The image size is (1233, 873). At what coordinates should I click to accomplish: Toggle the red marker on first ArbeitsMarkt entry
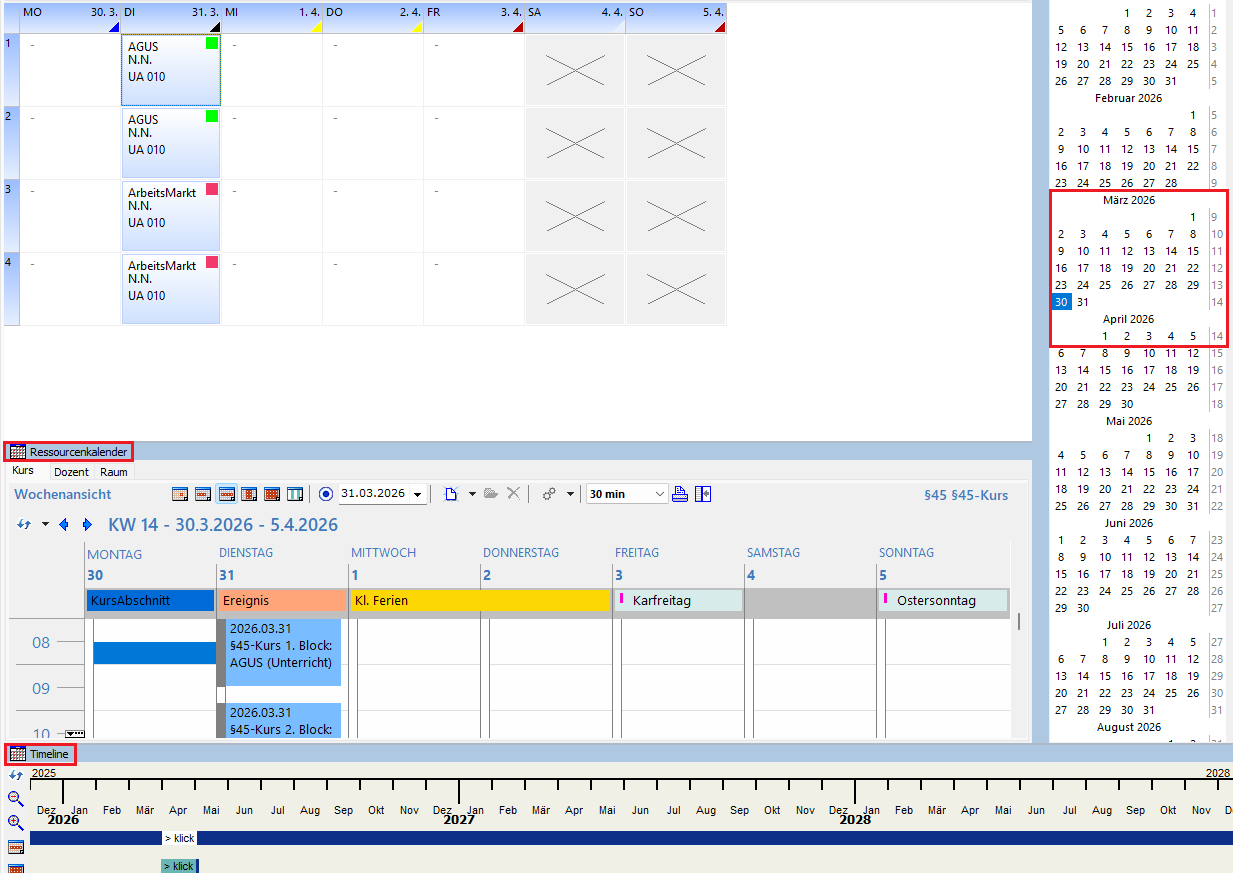(211, 189)
